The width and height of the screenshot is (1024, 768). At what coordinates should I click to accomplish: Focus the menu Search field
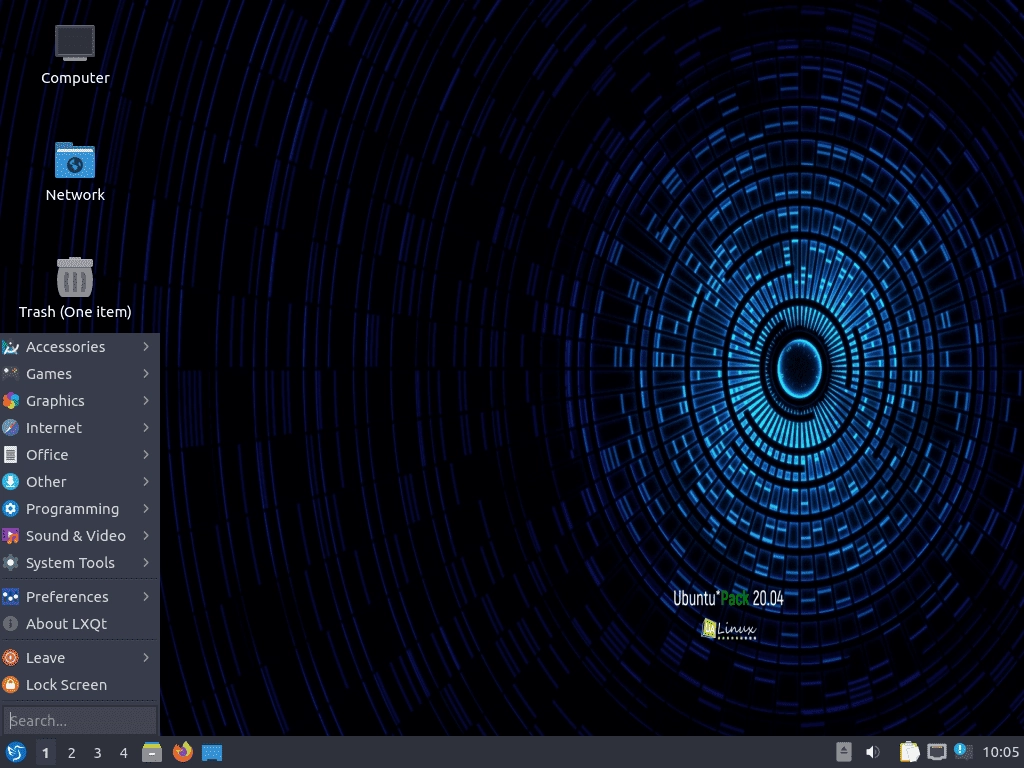tap(80, 720)
